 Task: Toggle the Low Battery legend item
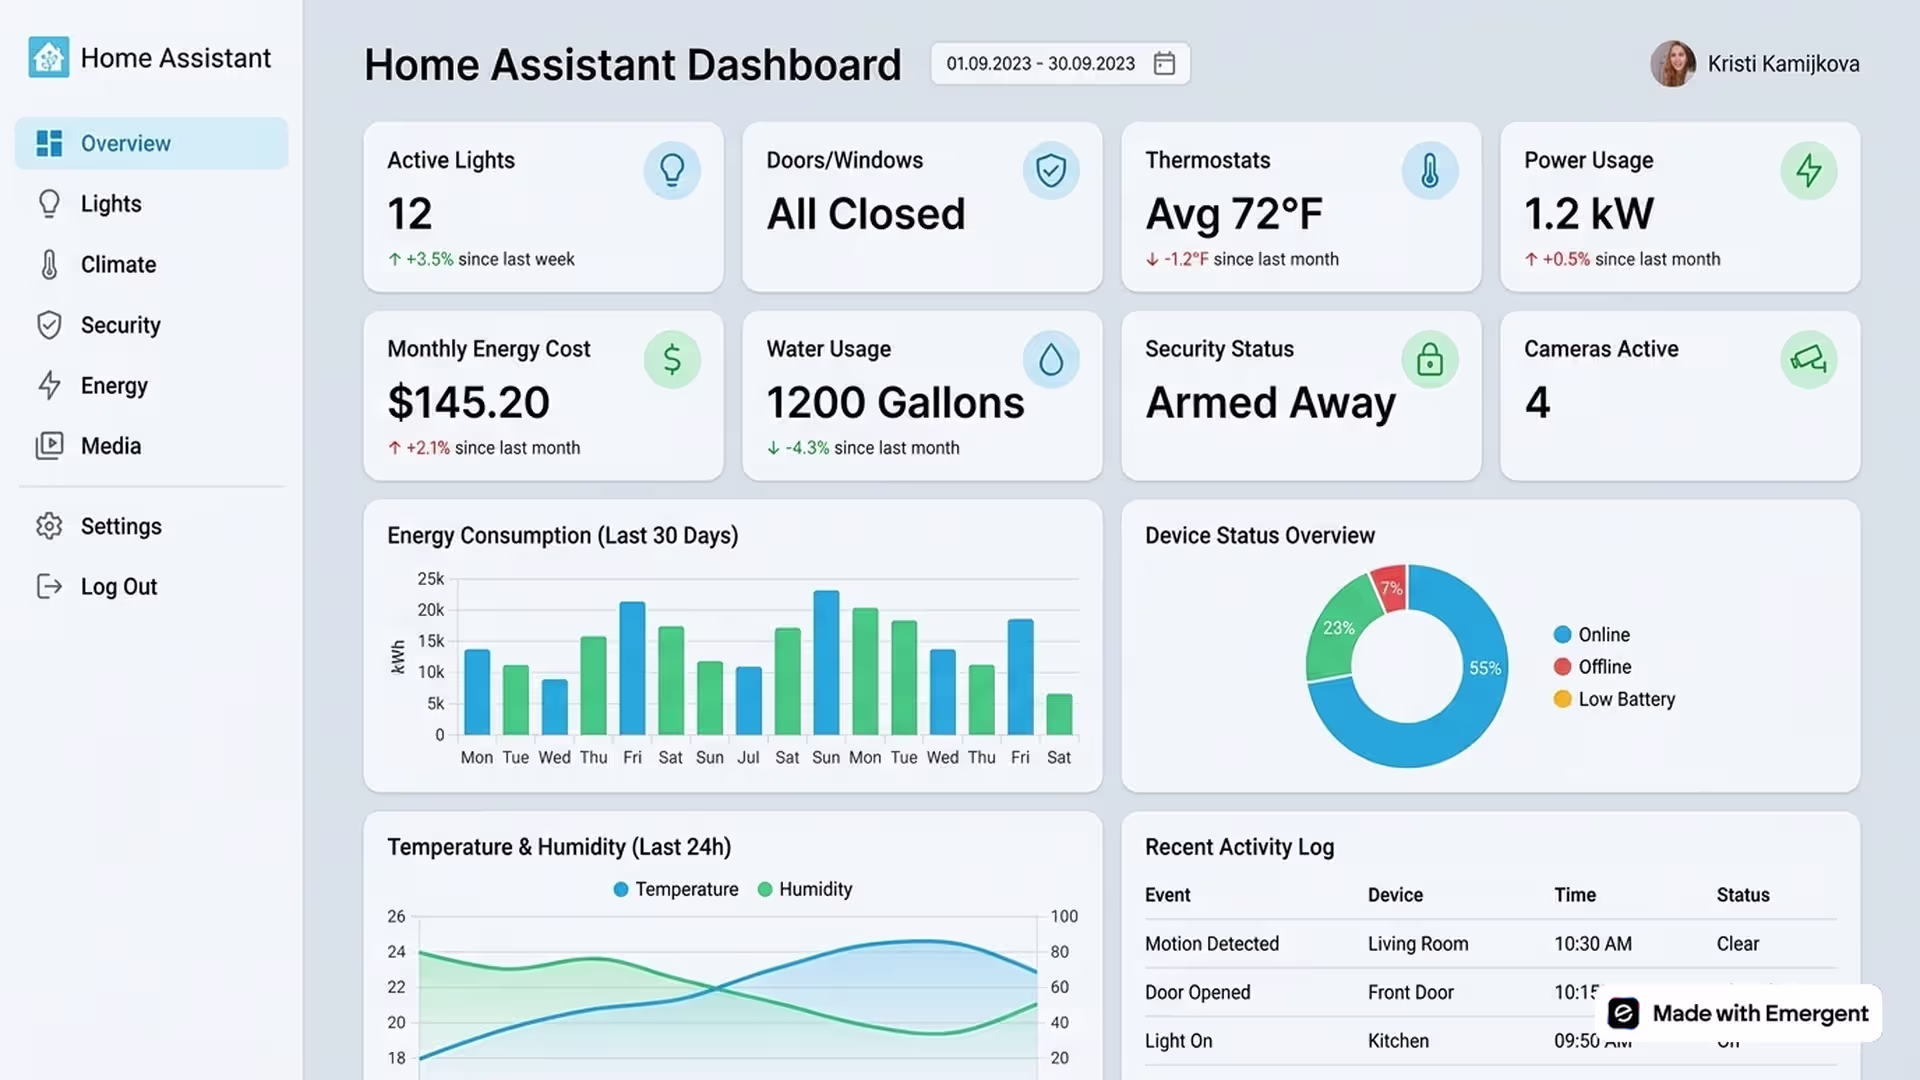[1614, 700]
